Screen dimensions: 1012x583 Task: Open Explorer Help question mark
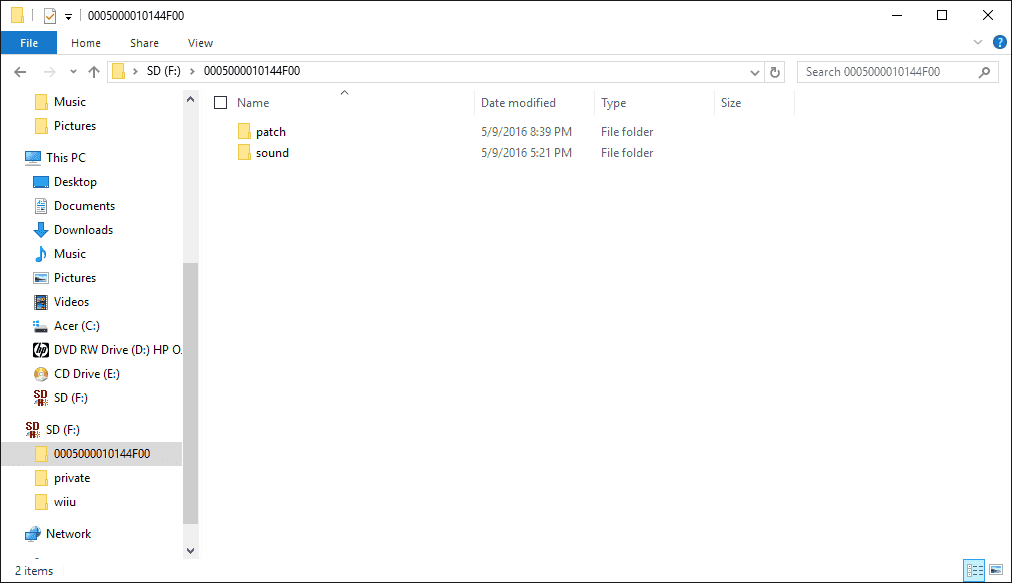(x=999, y=43)
